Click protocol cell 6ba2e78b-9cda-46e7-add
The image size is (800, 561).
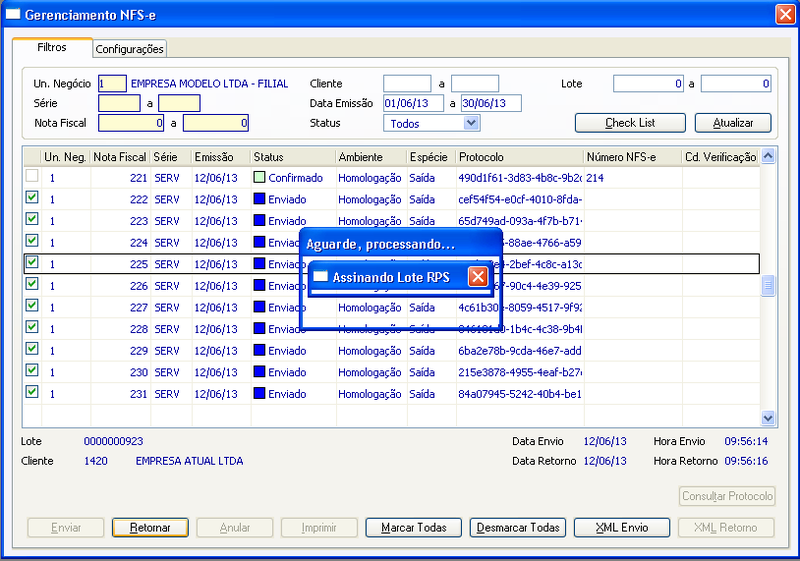tap(520, 351)
